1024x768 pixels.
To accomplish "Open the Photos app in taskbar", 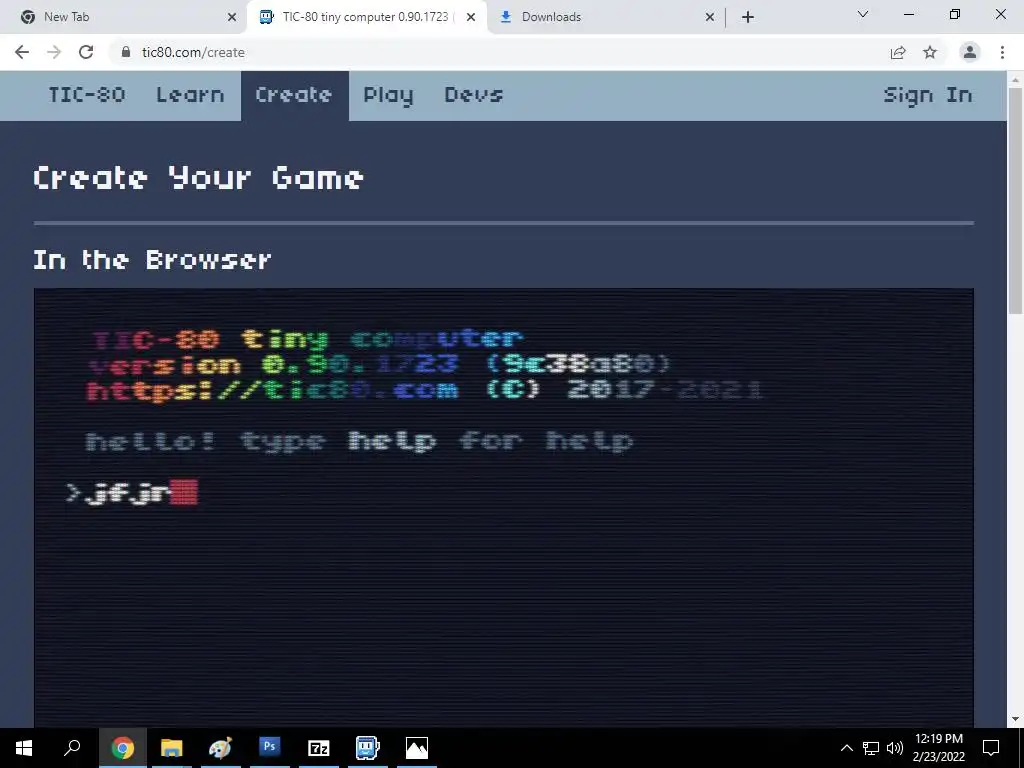I will (x=417, y=748).
